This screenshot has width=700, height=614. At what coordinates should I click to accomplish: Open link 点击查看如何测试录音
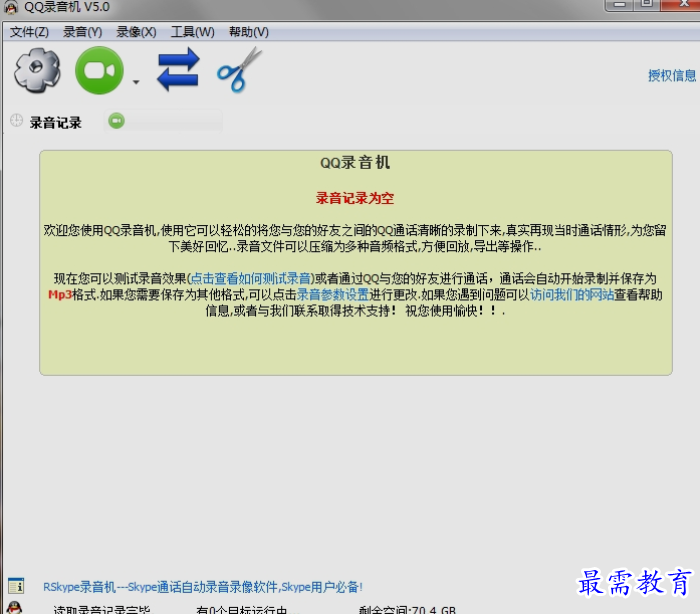point(250,279)
